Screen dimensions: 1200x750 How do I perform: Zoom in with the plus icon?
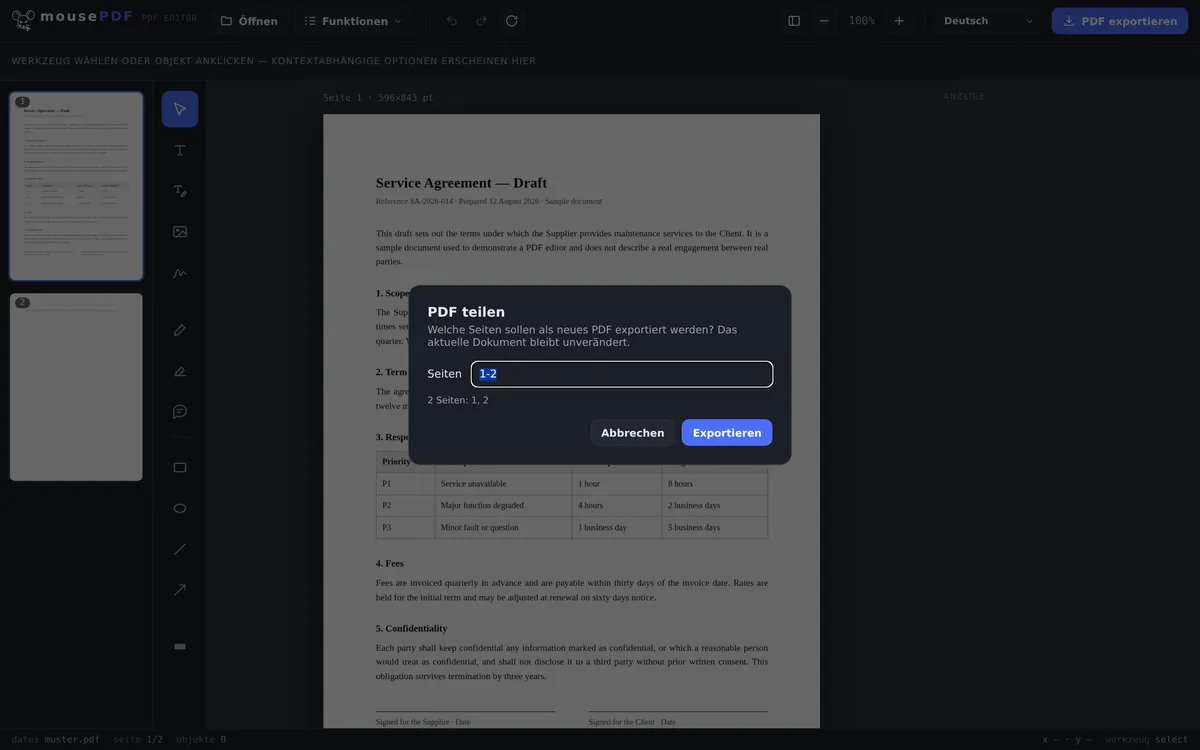[899, 21]
